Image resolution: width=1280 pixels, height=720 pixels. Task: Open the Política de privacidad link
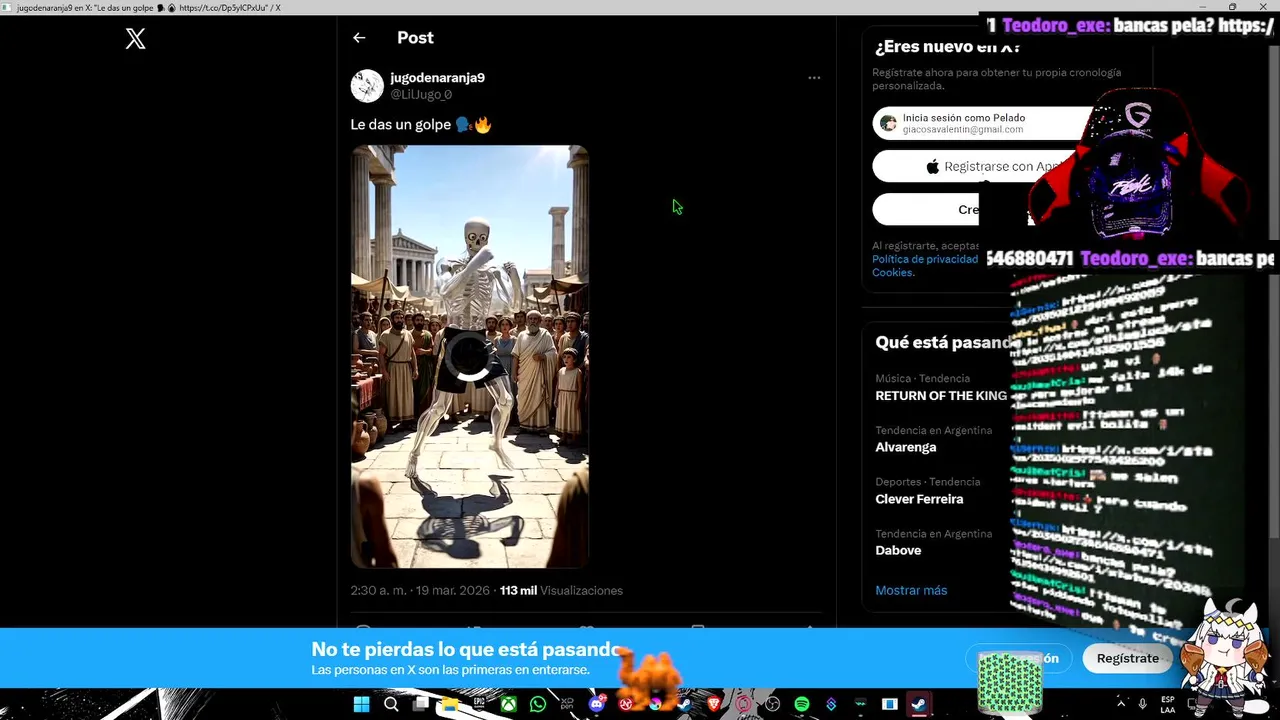pyautogui.click(x=925, y=259)
